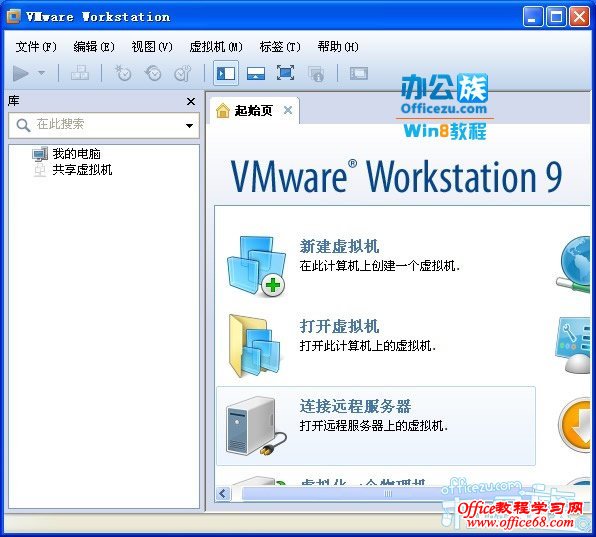Open the 虚拟机(M) menu
596x537 pixels.
pos(216,47)
